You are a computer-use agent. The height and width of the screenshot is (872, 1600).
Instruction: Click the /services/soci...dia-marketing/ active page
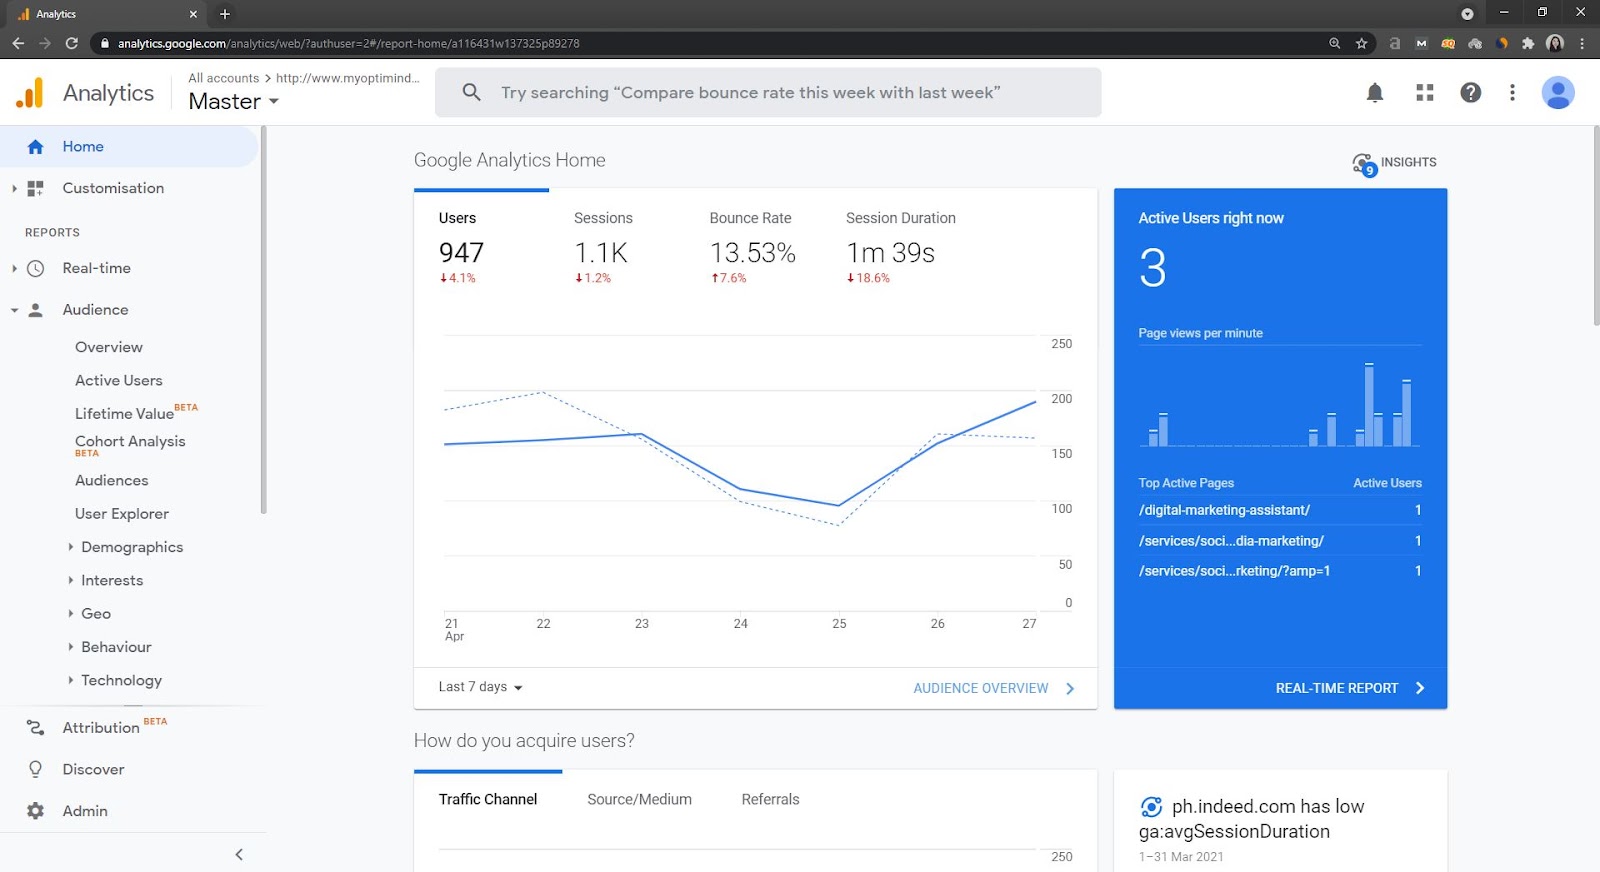[x=1231, y=541]
